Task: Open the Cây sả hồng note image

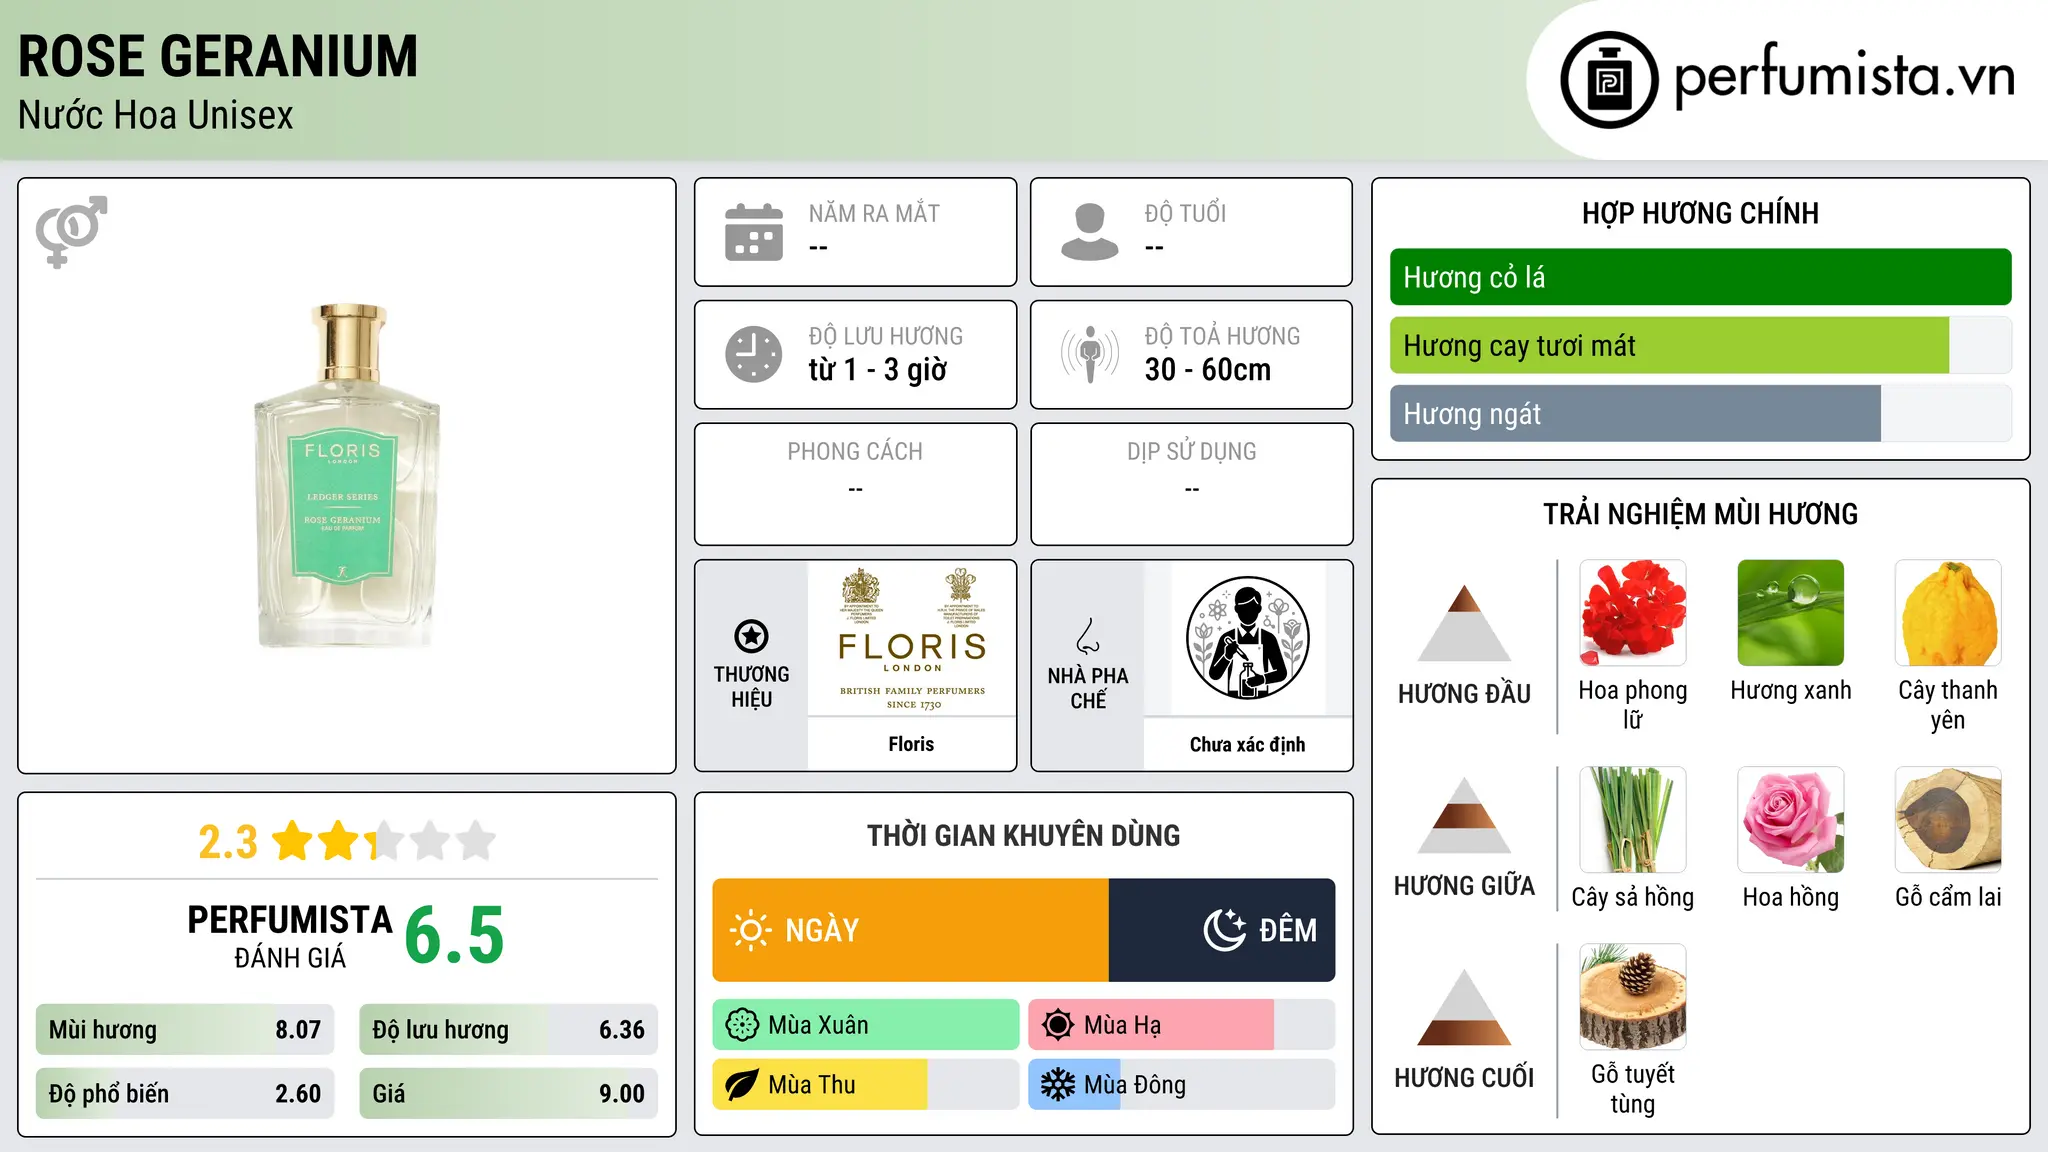Action: click(x=1632, y=820)
